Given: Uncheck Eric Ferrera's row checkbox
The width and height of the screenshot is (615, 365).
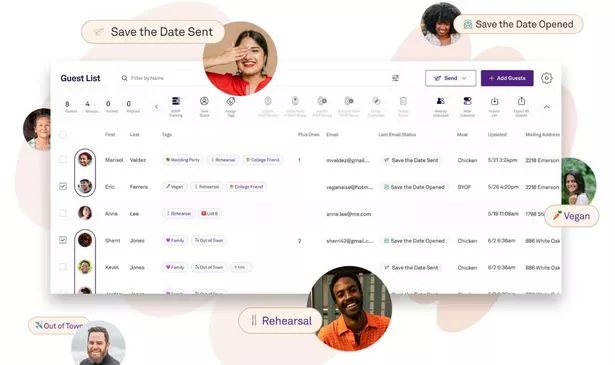Looking at the screenshot, I should click(x=63, y=186).
